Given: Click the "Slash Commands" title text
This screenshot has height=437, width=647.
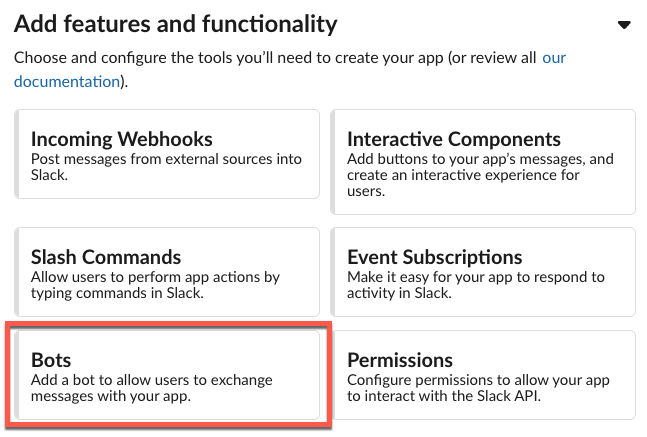Looking at the screenshot, I should point(106,257).
